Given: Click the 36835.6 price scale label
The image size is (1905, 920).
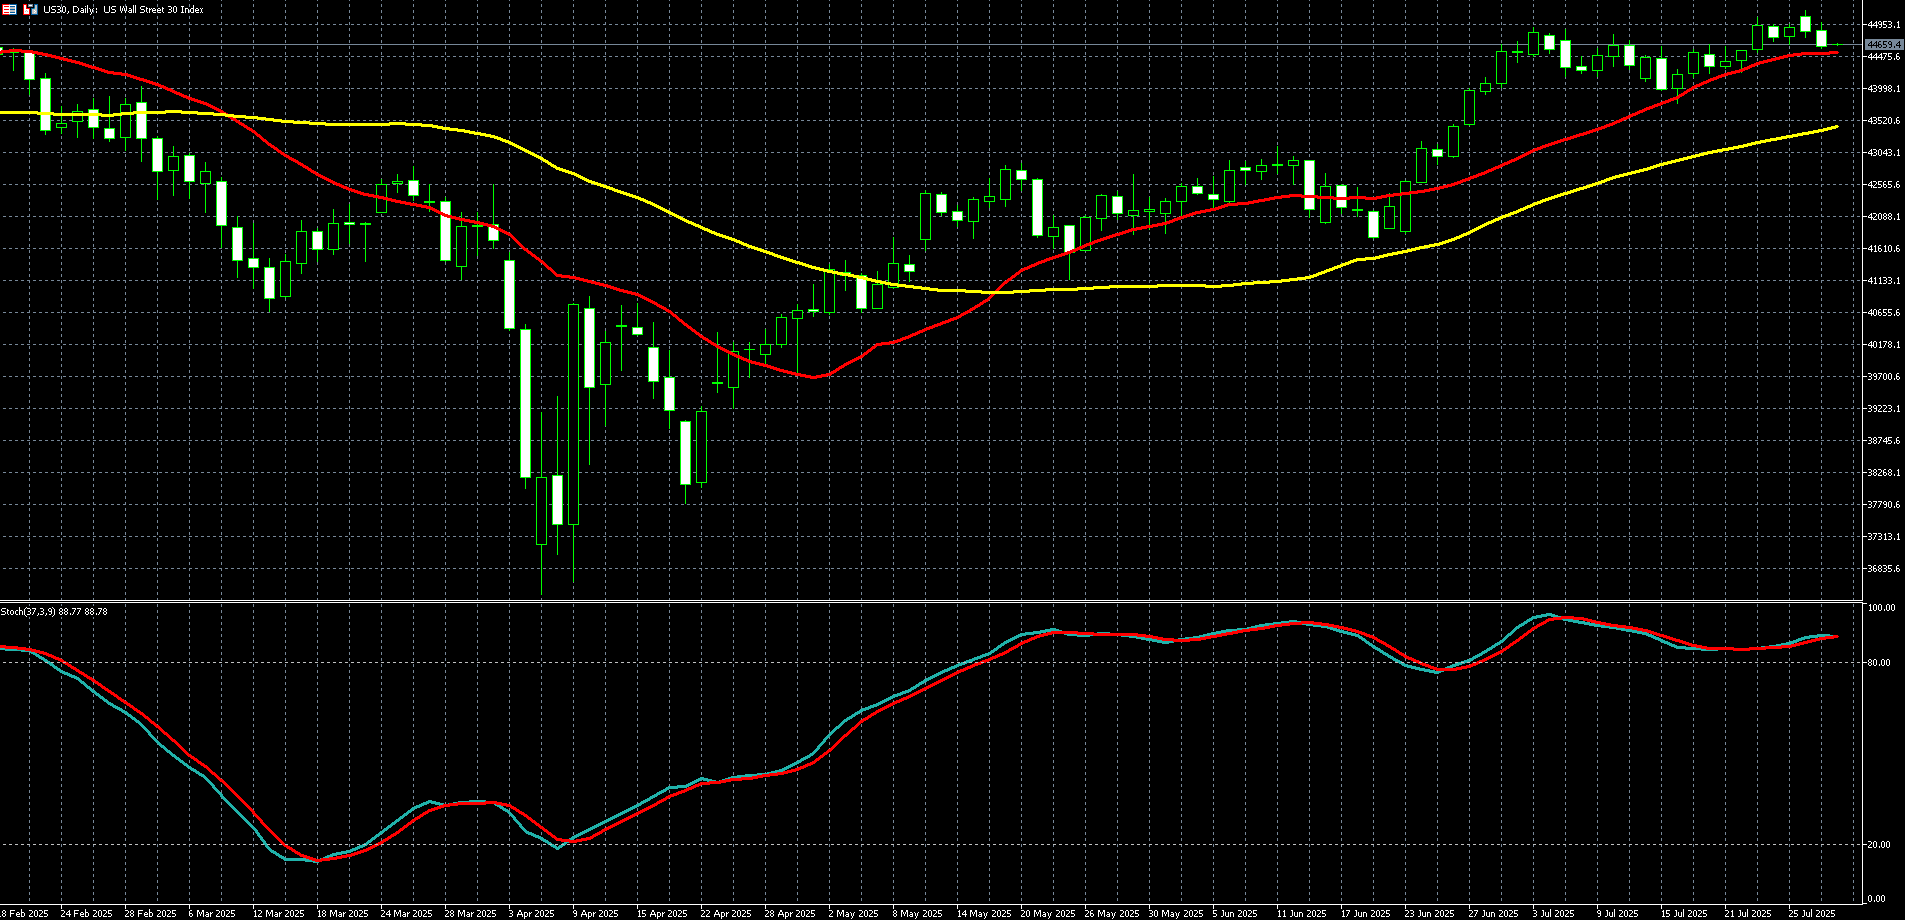Looking at the screenshot, I should pos(1884,569).
